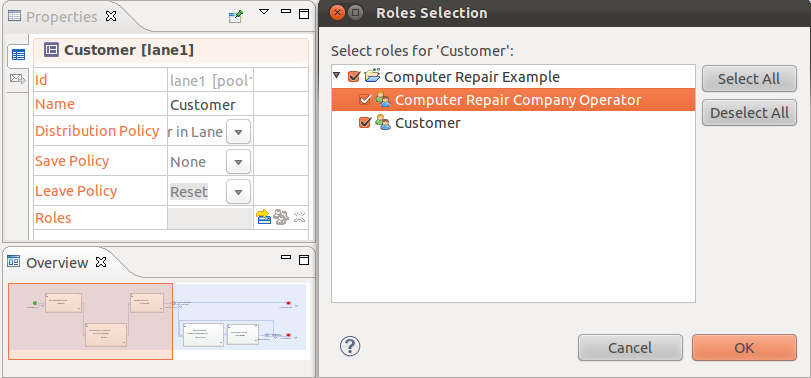
Task: Uncheck the Computer Repair Example checkbox
Action: (354, 77)
